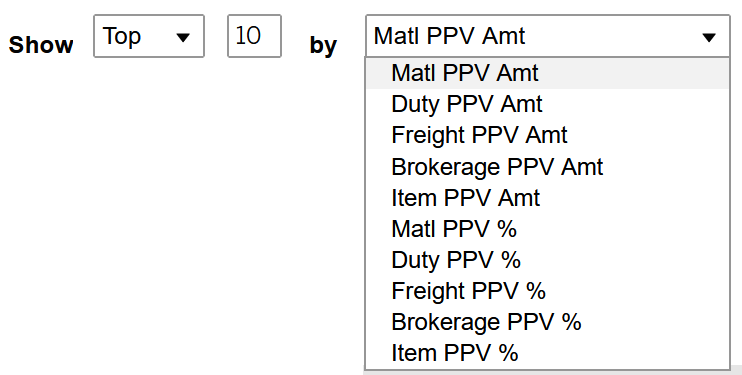Pick Duty PPV % from the dropdown list
The image size is (742, 375).
[x=548, y=260]
